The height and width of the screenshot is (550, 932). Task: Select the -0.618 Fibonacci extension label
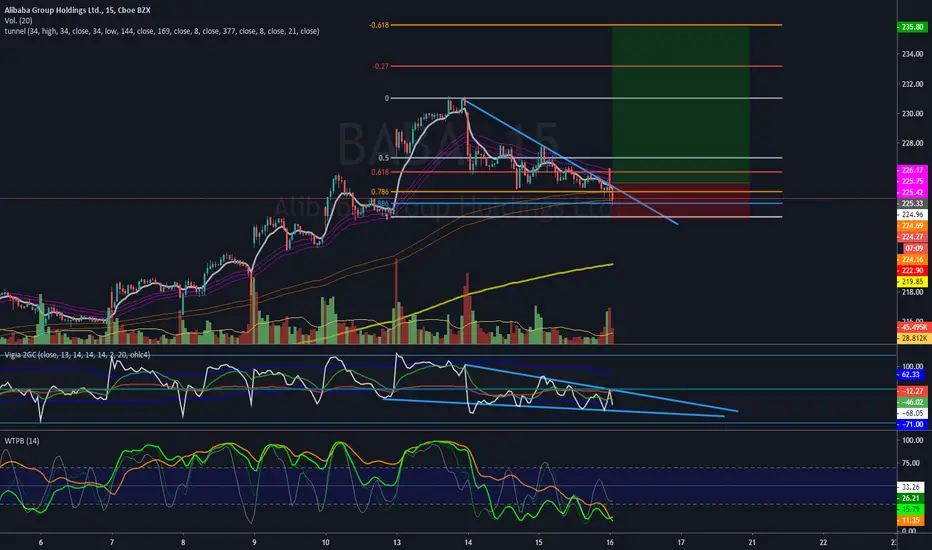point(379,25)
